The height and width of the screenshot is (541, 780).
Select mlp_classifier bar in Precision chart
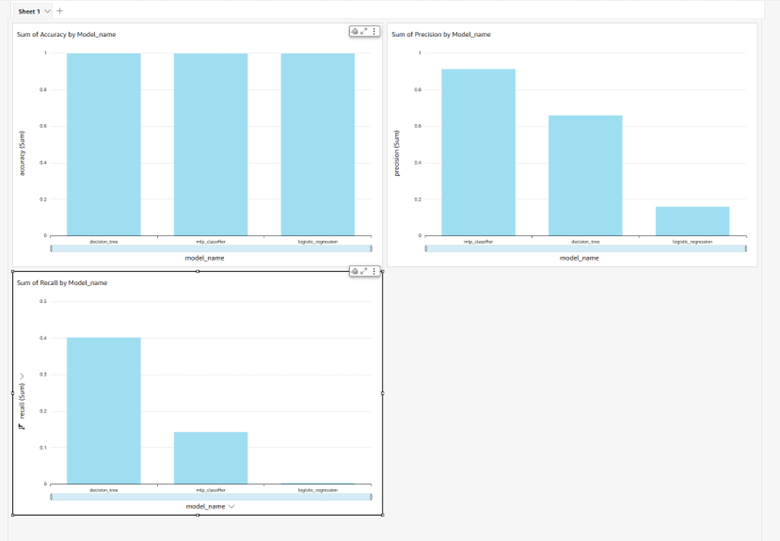coord(478,152)
